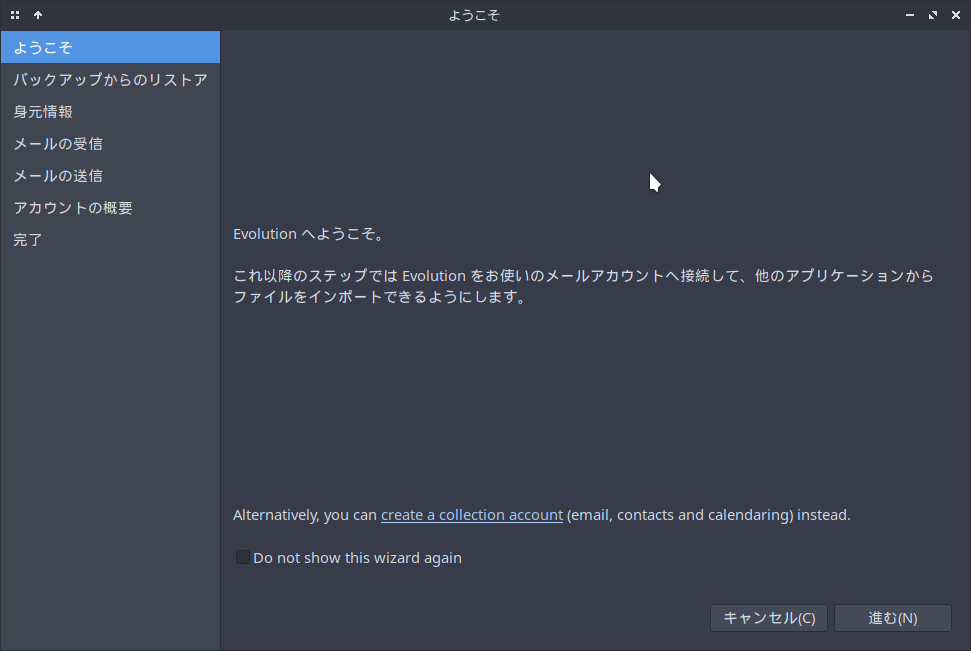Select アカウントの概要 step in sidebar
The width and height of the screenshot is (971, 651).
(110, 208)
